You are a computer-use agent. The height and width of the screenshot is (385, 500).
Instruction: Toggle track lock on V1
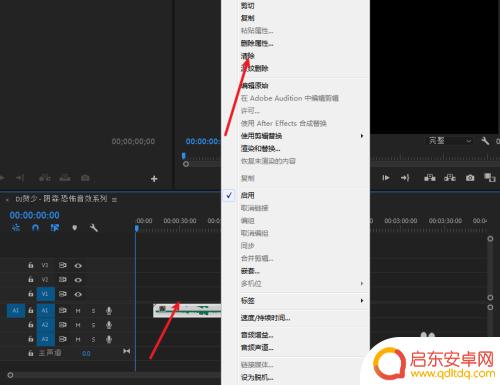[31, 294]
